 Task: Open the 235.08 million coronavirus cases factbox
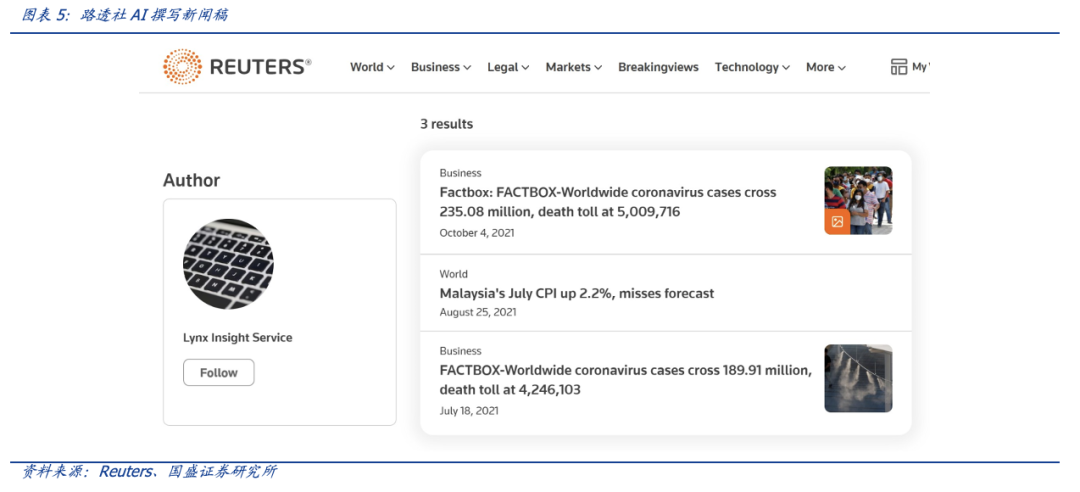click(x=607, y=202)
